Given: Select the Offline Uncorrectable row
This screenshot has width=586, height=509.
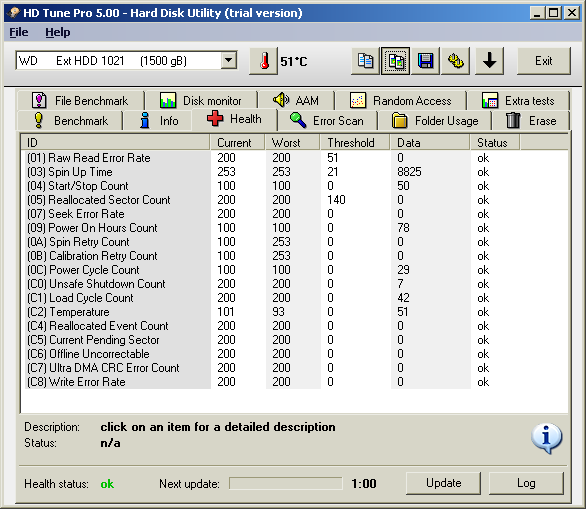Looking at the screenshot, I should [295, 354].
